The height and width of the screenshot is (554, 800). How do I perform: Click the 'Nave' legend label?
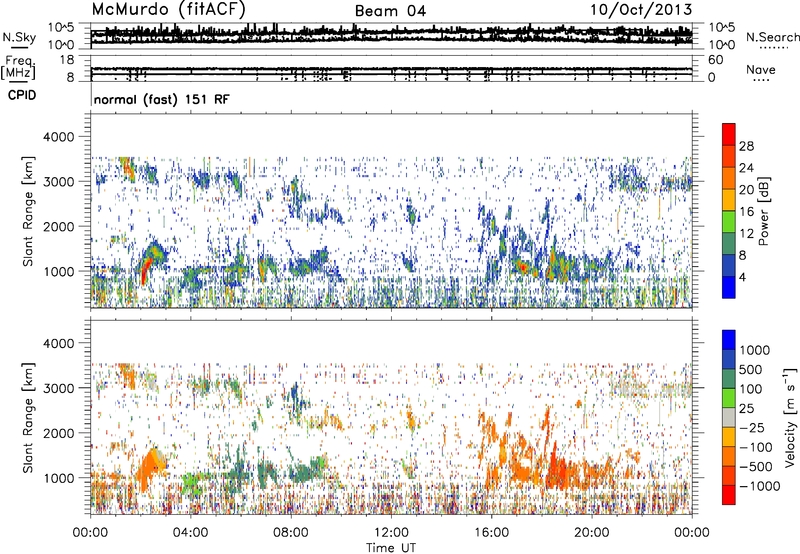(x=760, y=70)
